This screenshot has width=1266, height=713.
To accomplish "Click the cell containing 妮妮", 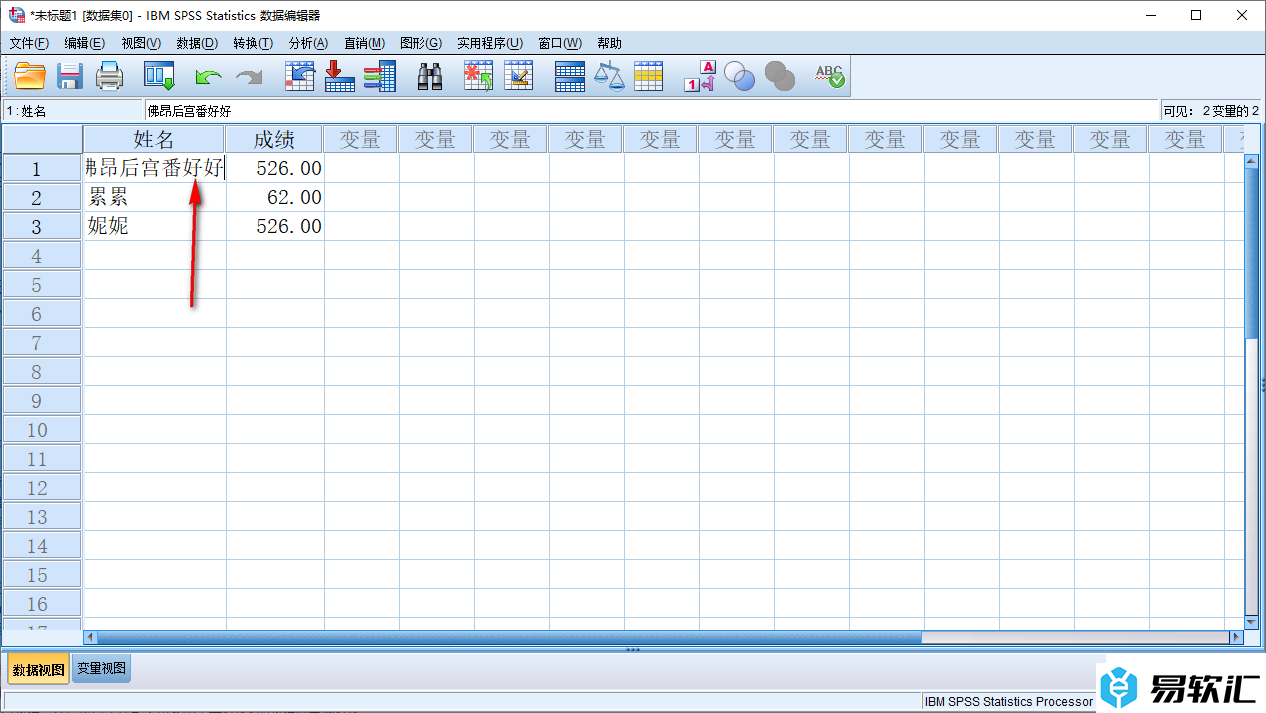I will (x=155, y=226).
